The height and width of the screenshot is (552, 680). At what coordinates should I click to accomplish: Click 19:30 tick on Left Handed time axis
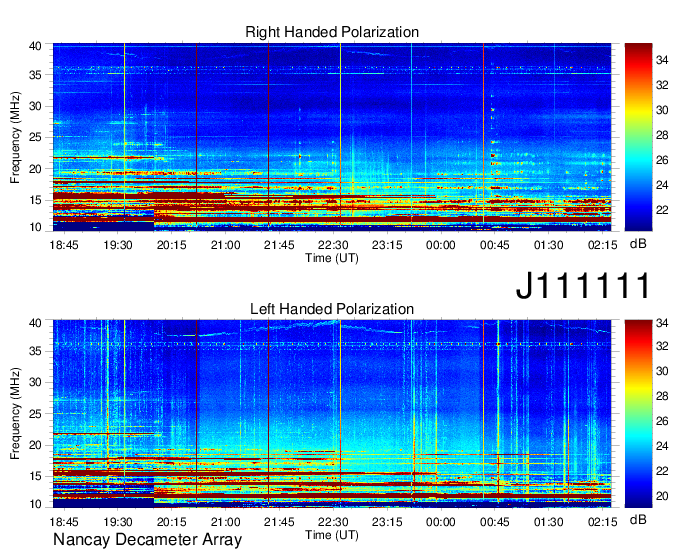pos(118,522)
